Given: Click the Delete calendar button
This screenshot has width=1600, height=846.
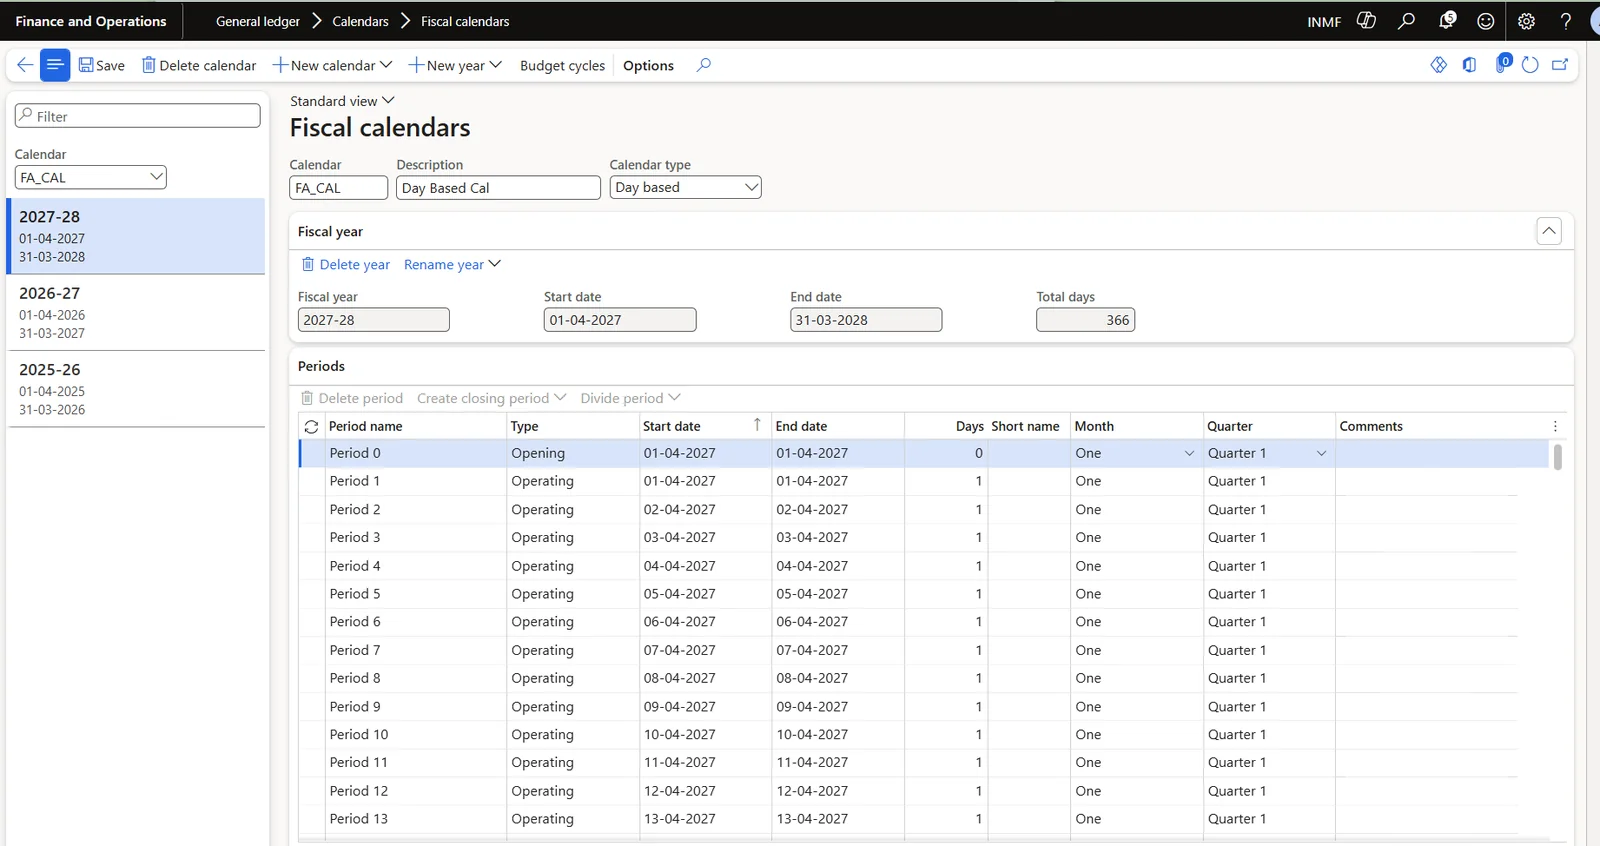Looking at the screenshot, I should pyautogui.click(x=199, y=65).
